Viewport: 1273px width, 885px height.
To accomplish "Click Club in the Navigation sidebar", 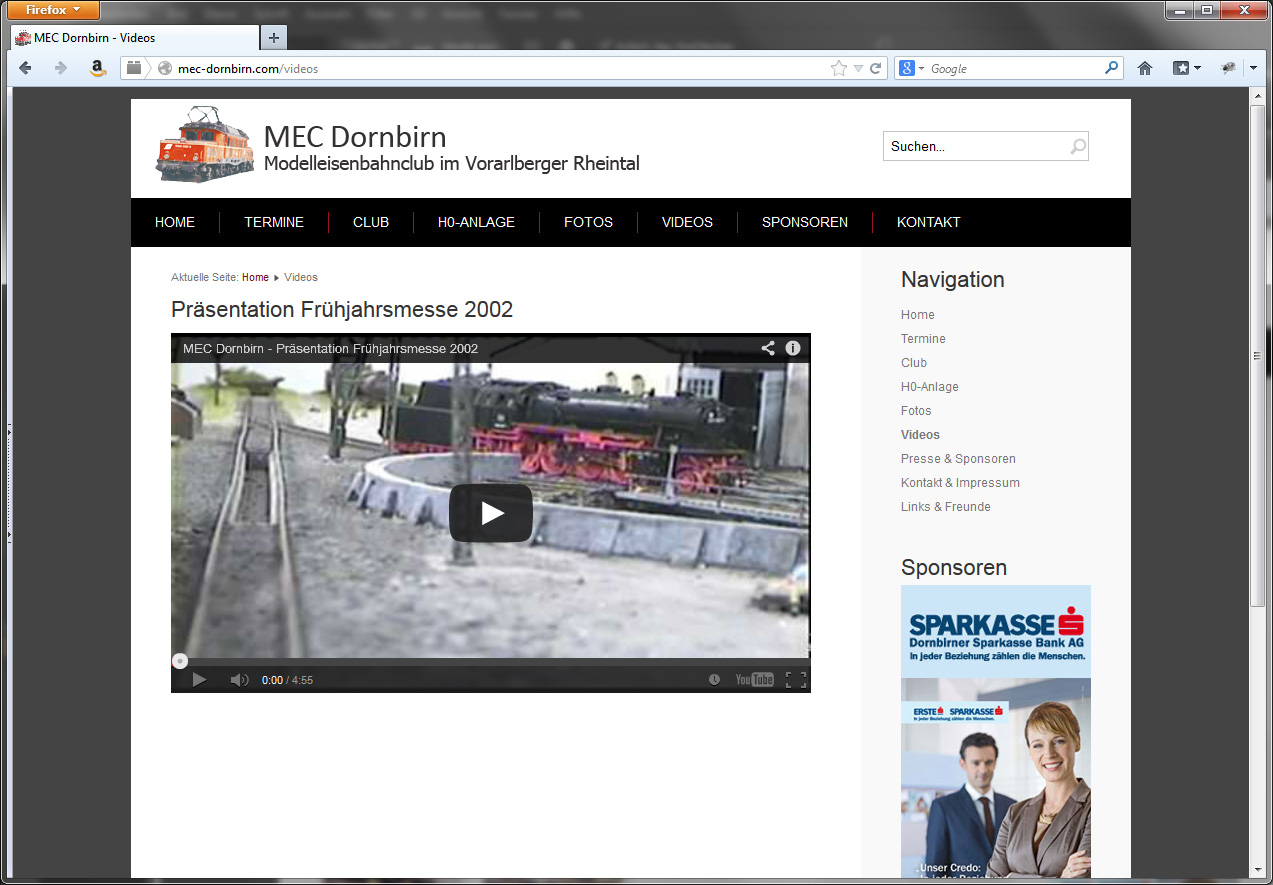I will tap(914, 363).
